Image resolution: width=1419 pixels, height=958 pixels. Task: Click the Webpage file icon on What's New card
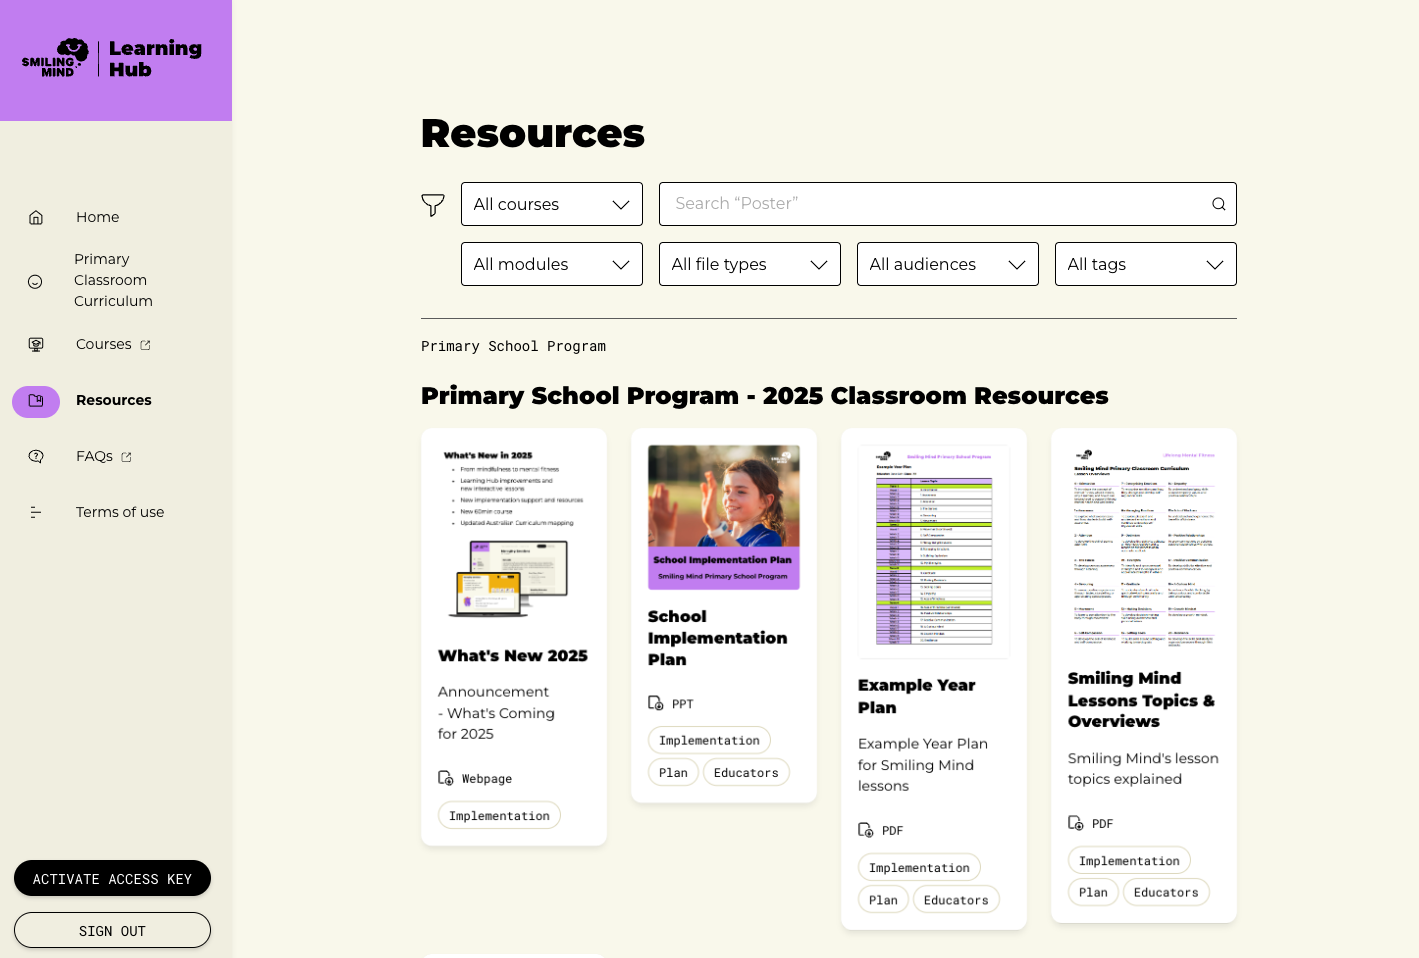(x=446, y=778)
